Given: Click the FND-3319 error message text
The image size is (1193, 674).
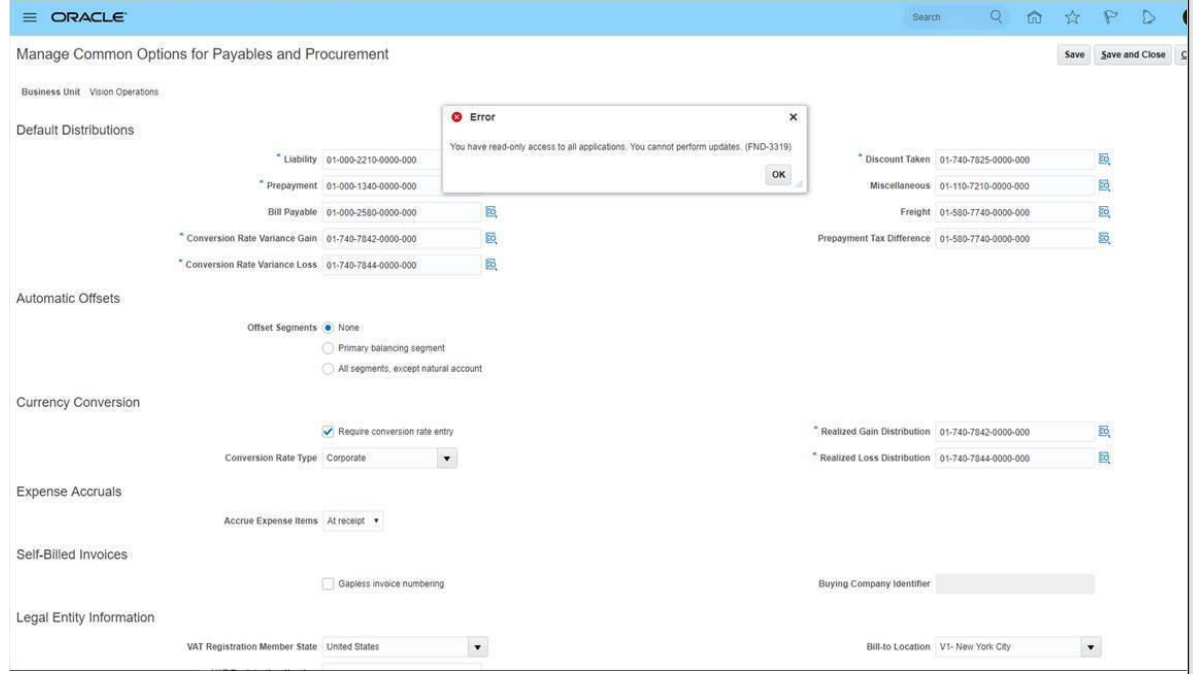Looking at the screenshot, I should [x=620, y=147].
